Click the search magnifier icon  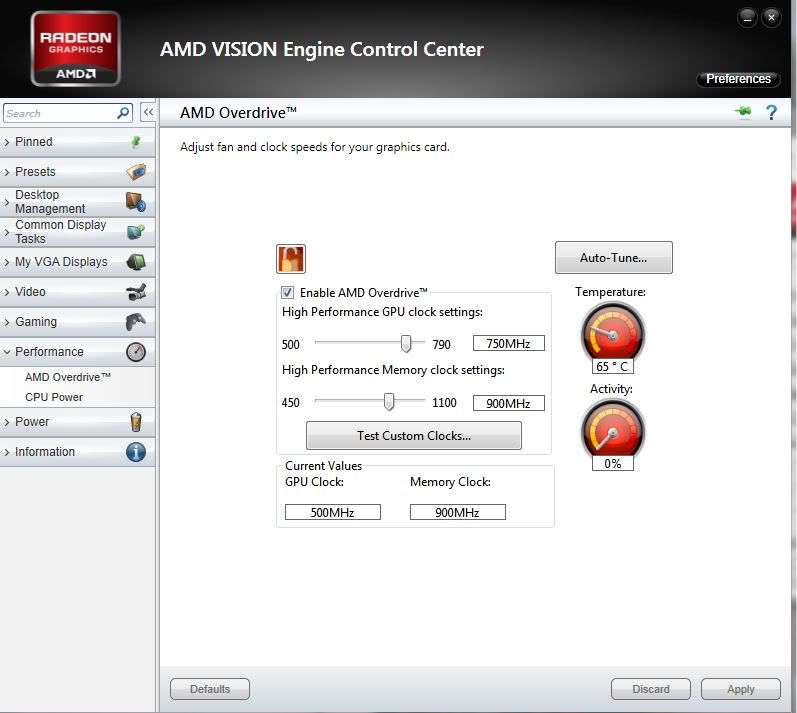tap(122, 113)
